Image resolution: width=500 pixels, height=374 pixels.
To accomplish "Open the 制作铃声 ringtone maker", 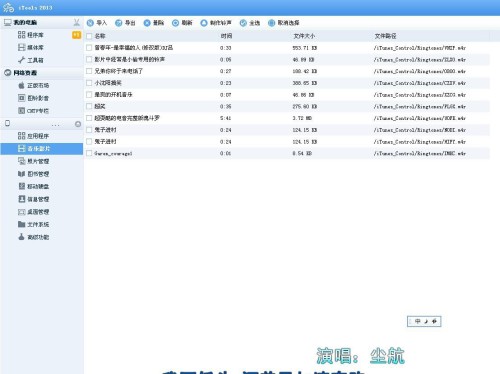I will click(x=216, y=23).
